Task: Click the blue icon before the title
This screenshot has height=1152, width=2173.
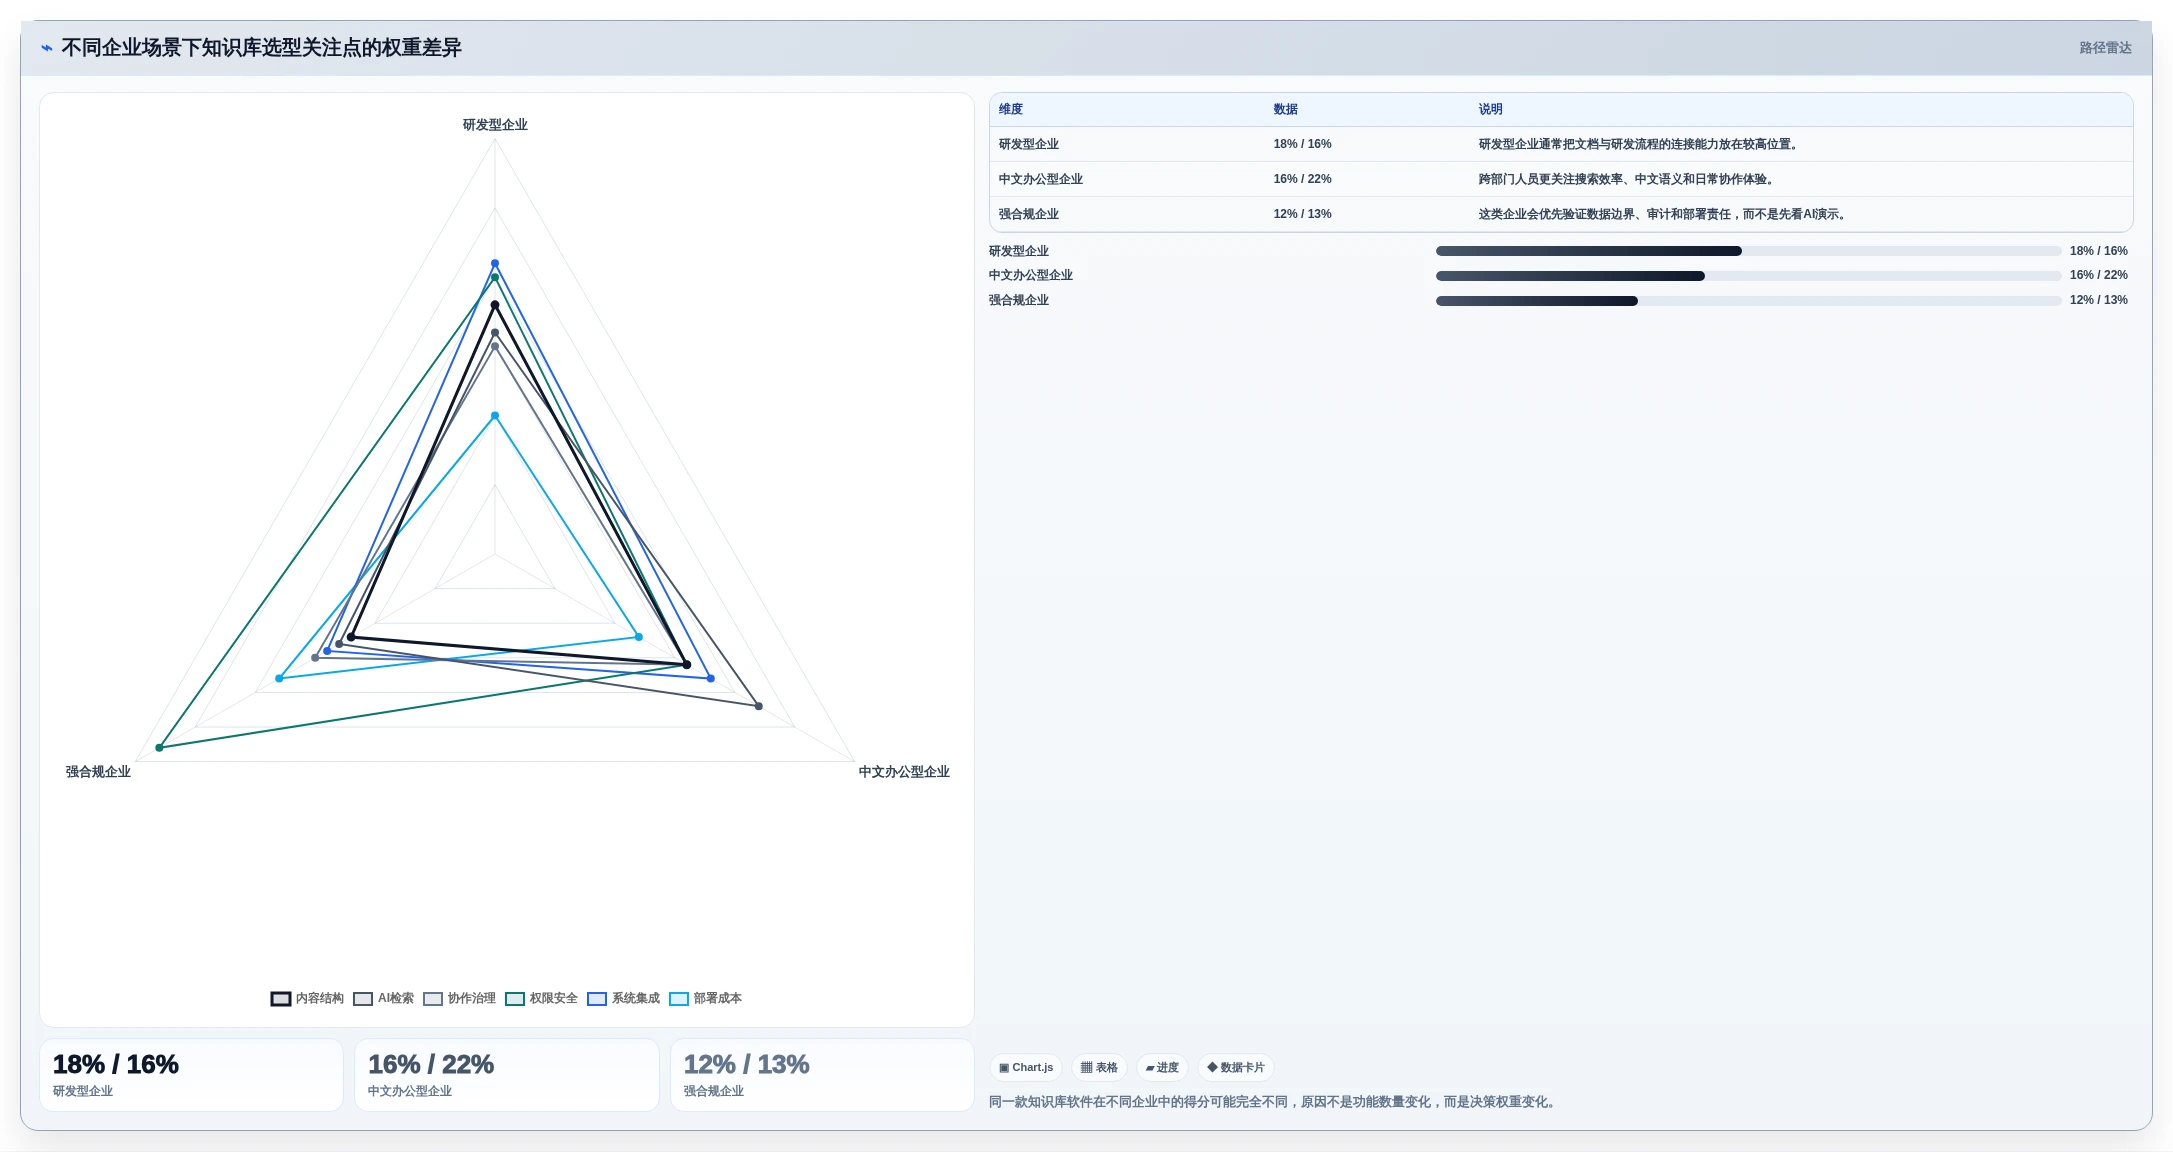Action: click(x=46, y=48)
